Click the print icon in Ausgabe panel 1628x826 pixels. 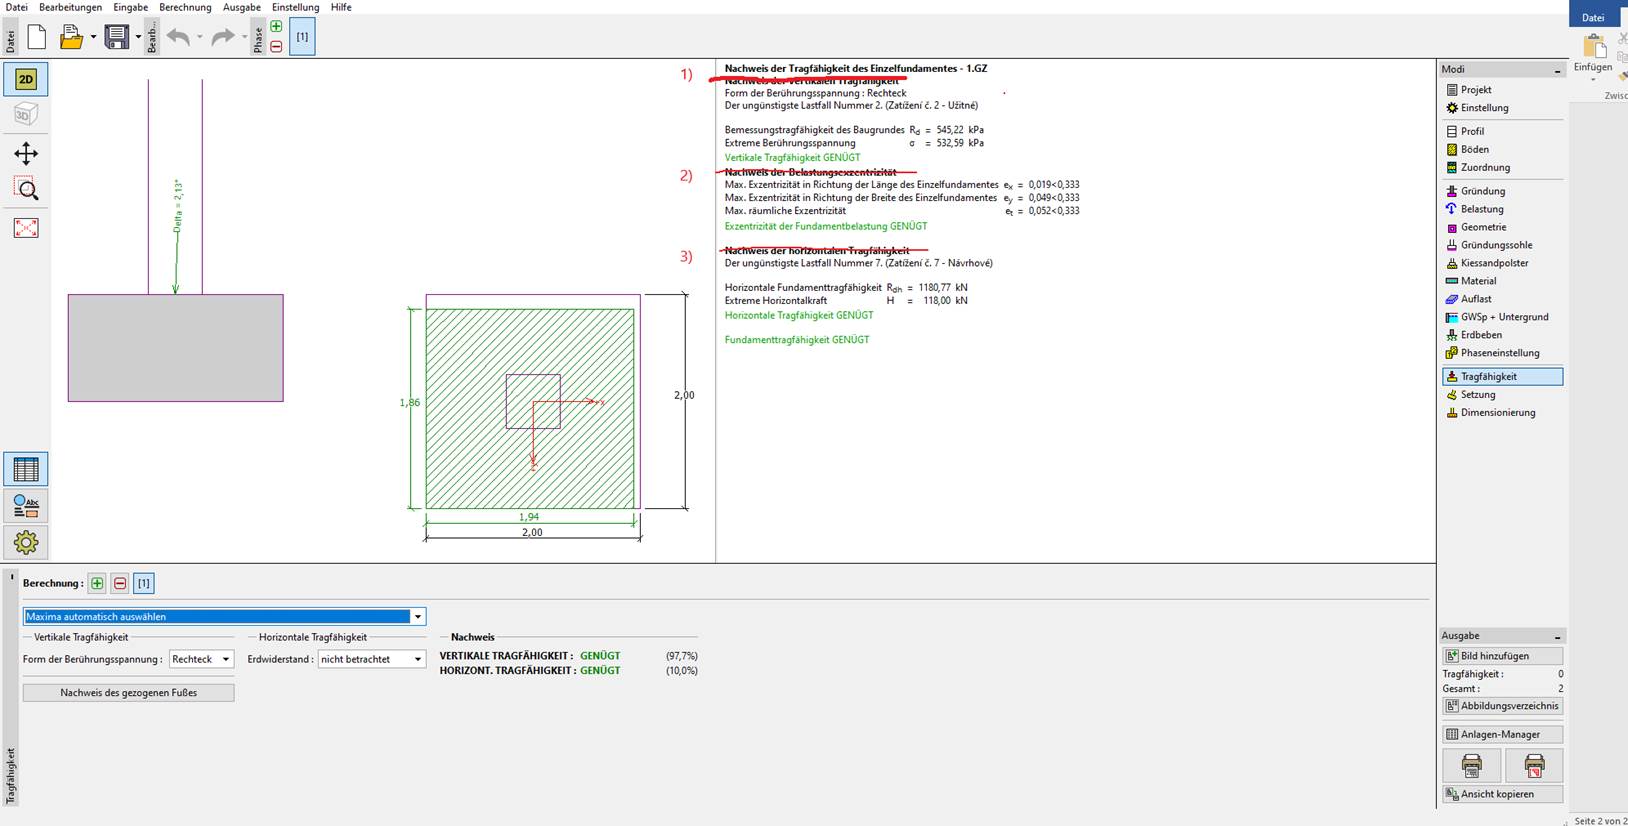[1471, 766]
